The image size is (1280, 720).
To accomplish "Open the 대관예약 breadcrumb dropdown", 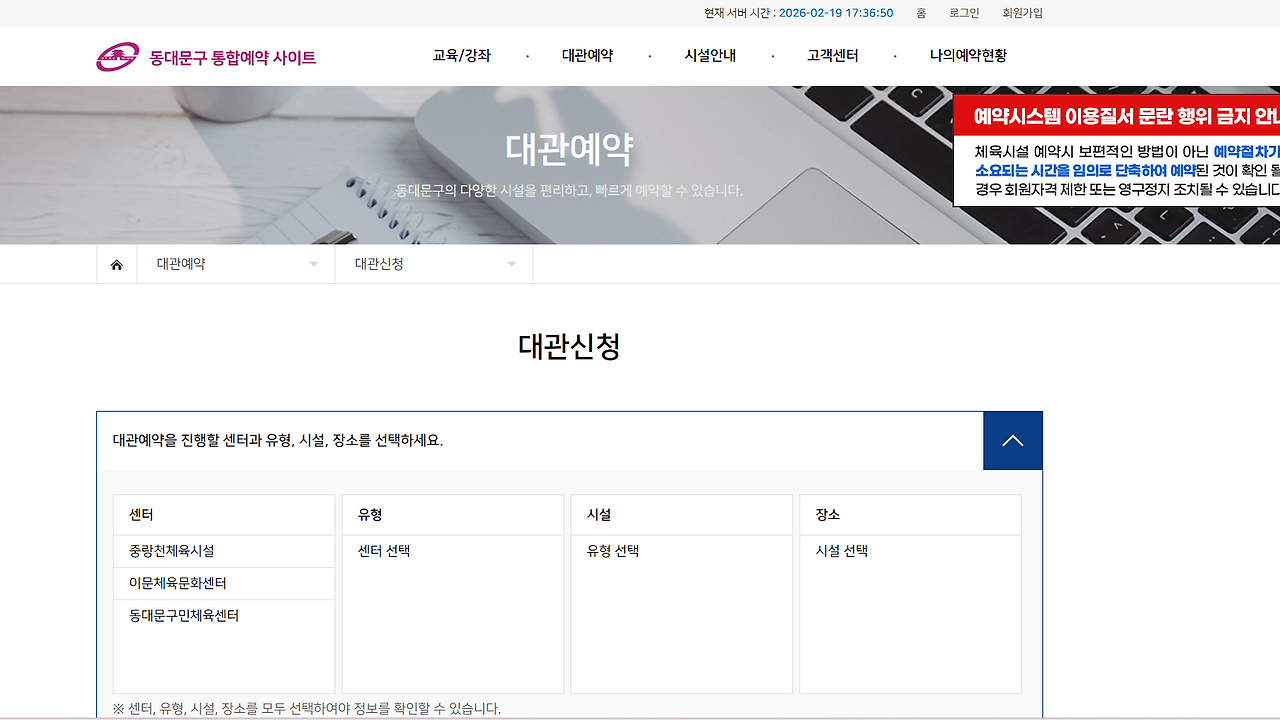I will tap(236, 264).
